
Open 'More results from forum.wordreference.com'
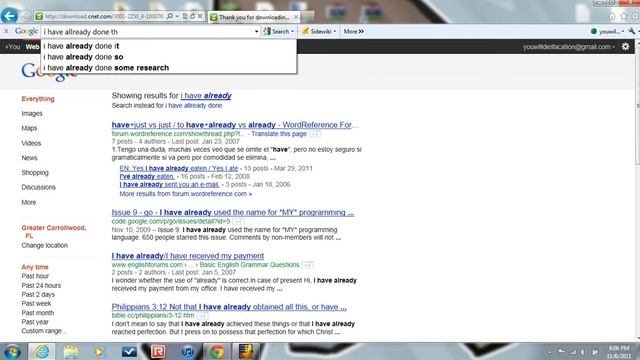(186, 194)
